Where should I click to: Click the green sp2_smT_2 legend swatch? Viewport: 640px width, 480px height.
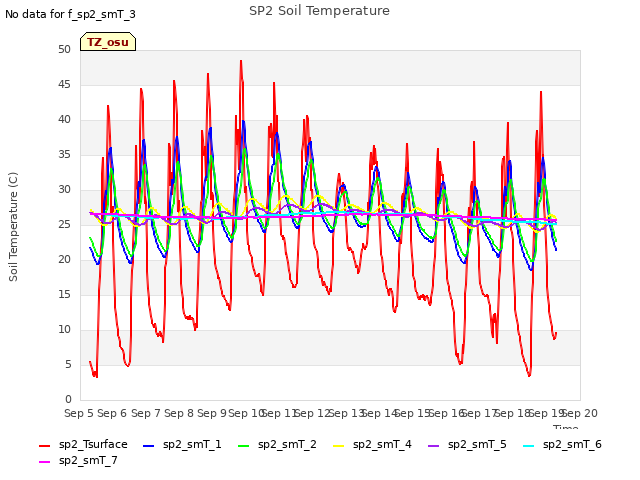pos(243,446)
